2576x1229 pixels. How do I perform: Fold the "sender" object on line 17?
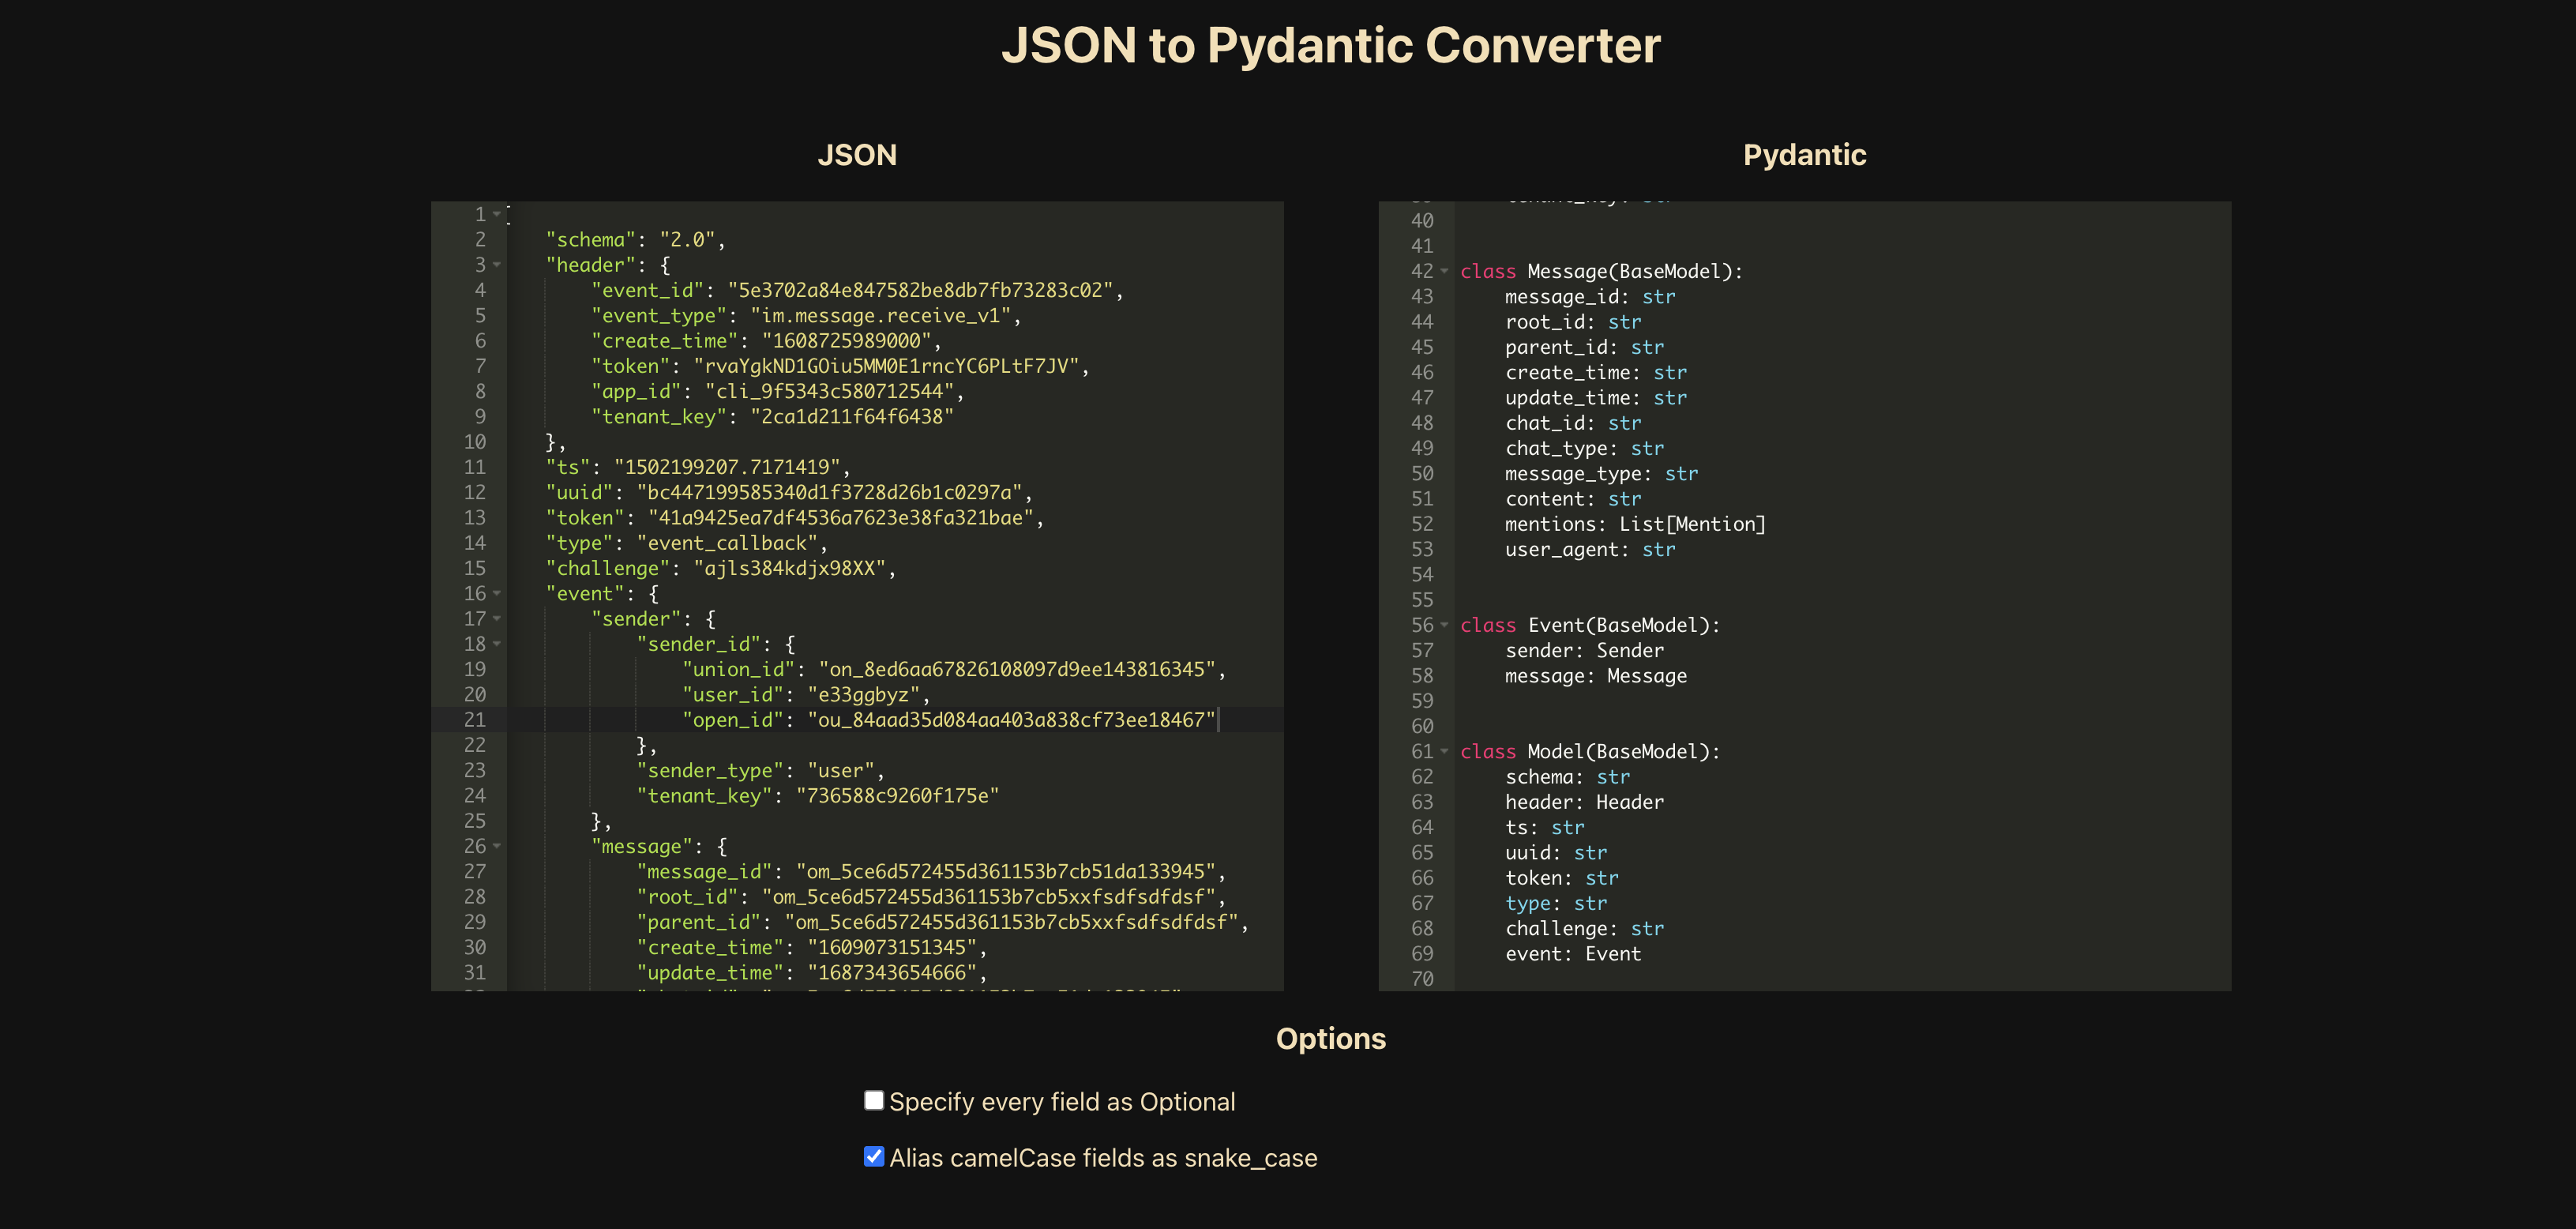tap(497, 619)
